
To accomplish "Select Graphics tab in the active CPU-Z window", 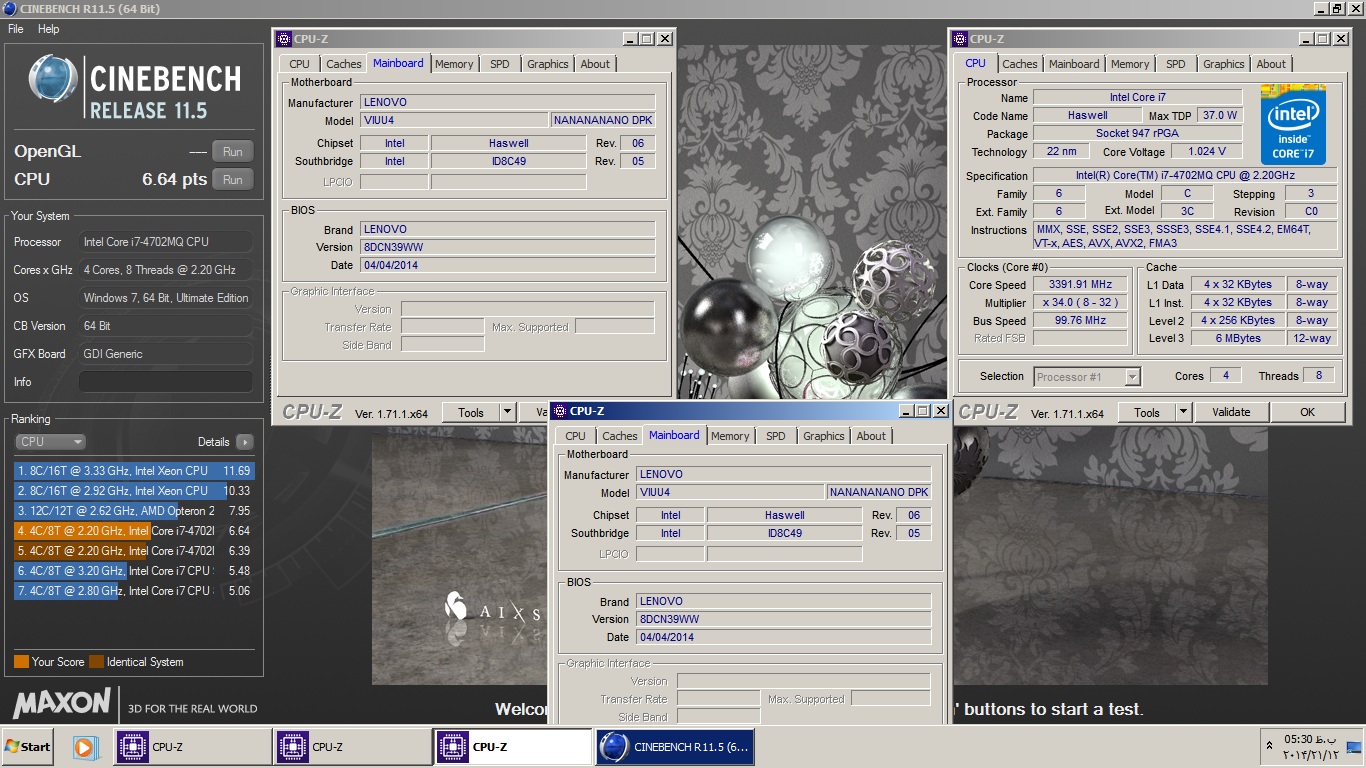I will click(x=824, y=436).
